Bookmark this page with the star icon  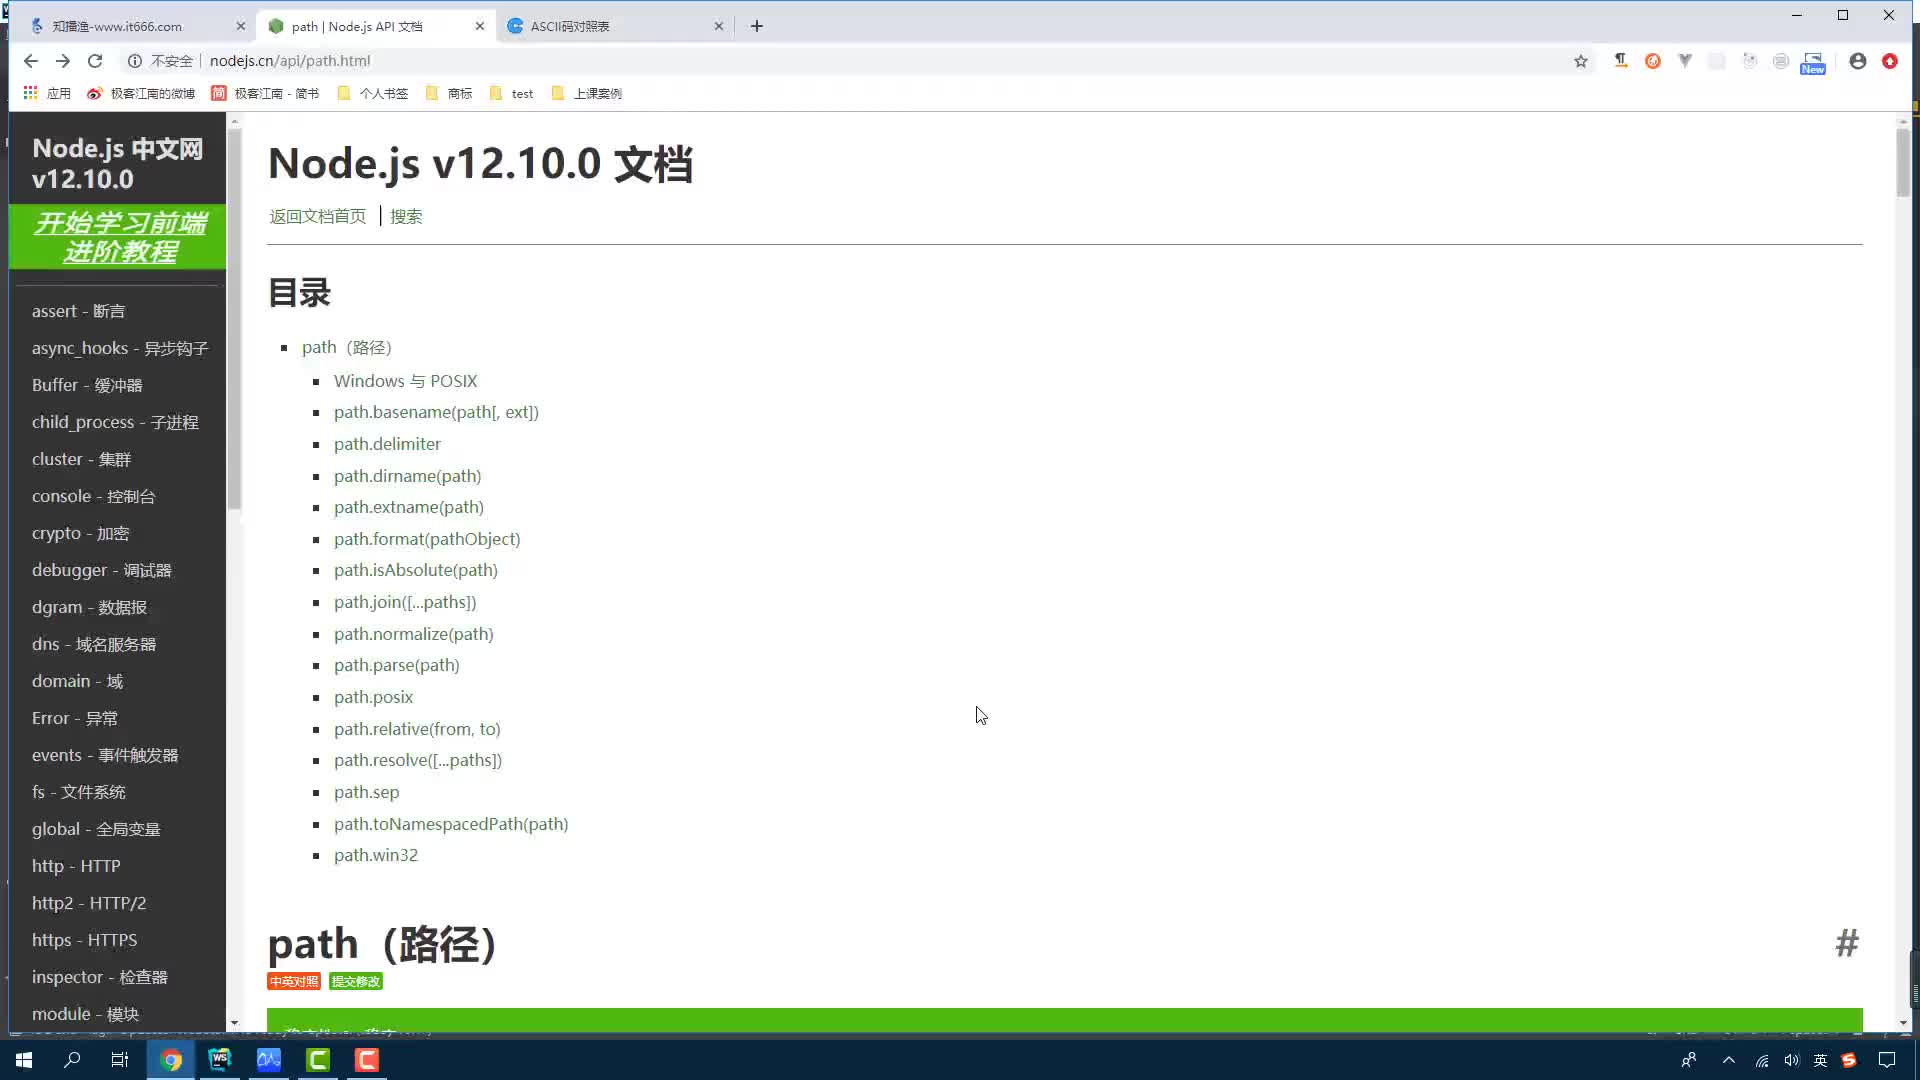pyautogui.click(x=1581, y=61)
